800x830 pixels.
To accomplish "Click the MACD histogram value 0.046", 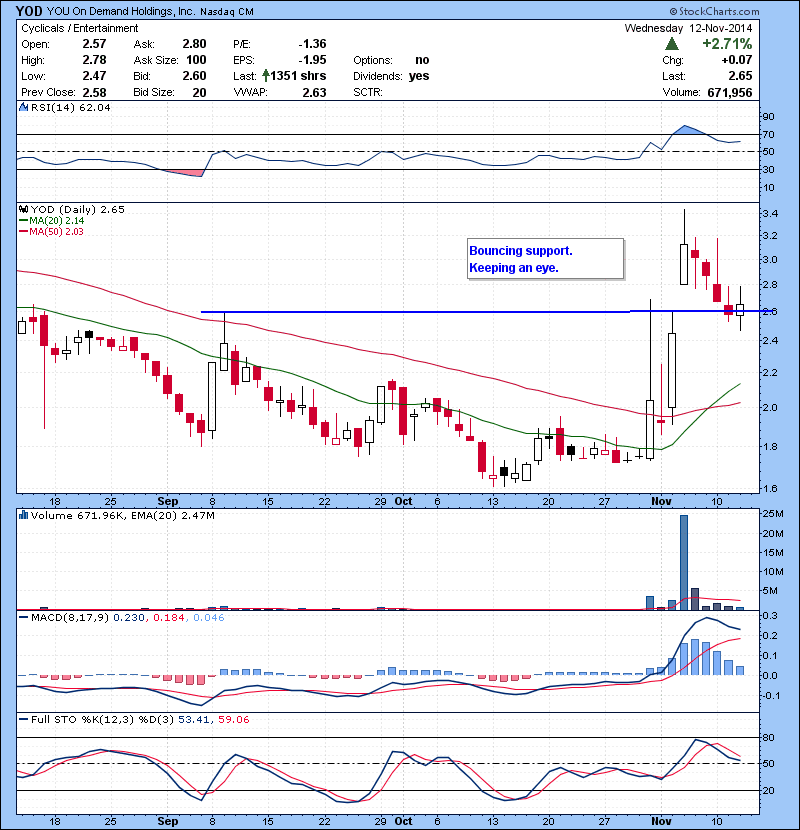I will coord(209,618).
